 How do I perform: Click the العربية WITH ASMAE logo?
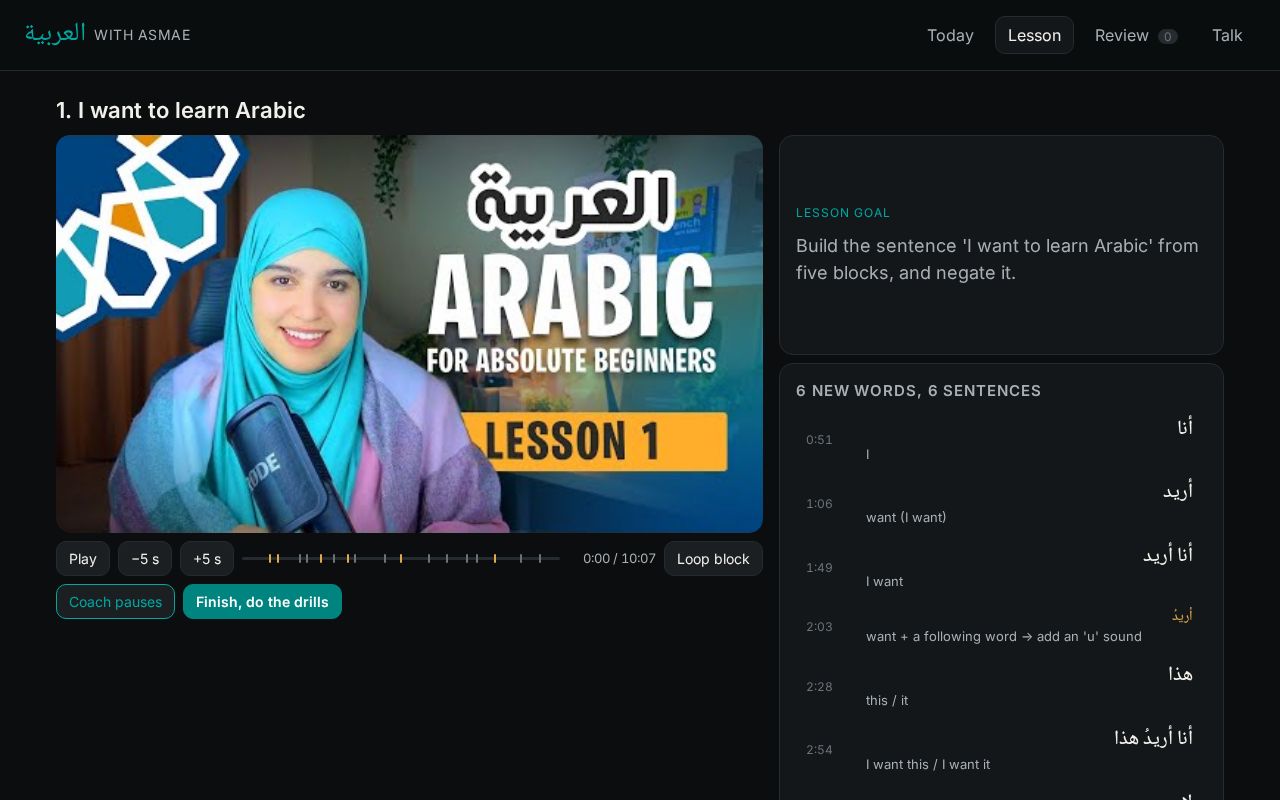108,34
